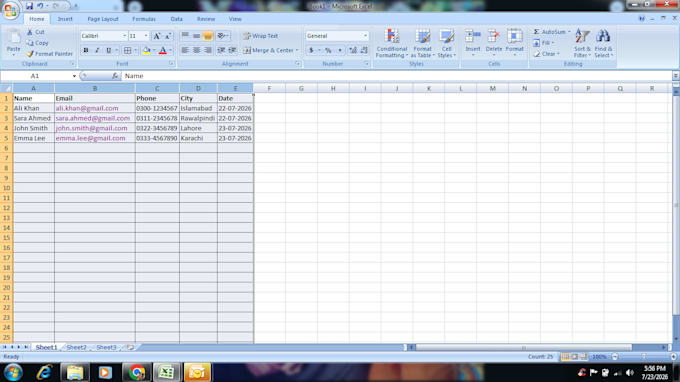Apply comma style
Viewport: 680px width, 382px height.
(340, 50)
